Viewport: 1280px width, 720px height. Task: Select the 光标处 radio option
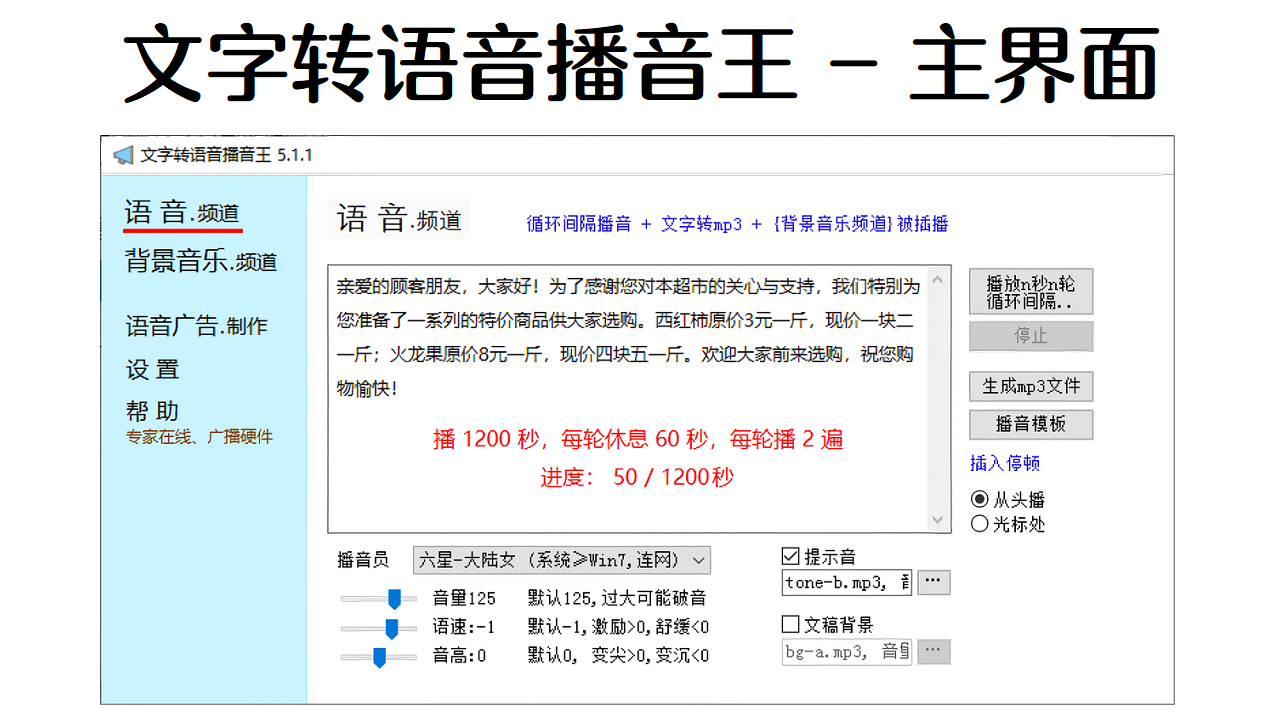pos(979,523)
